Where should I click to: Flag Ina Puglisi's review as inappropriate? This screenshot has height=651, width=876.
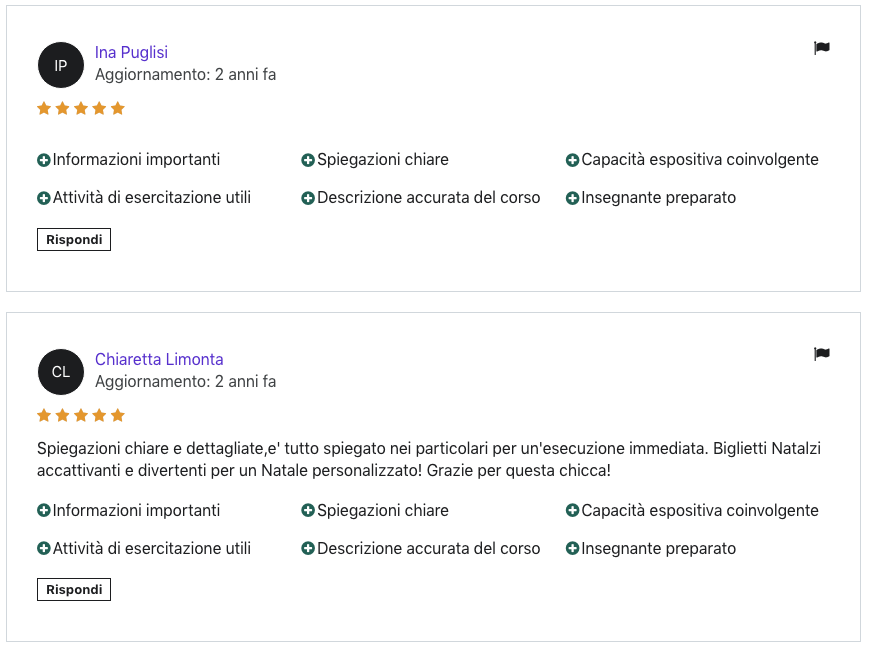(x=821, y=48)
